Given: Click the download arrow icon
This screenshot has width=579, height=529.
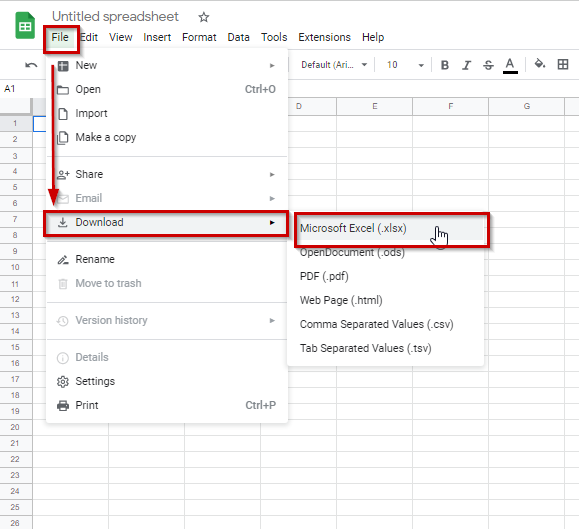Looking at the screenshot, I should pyautogui.click(x=63, y=222).
